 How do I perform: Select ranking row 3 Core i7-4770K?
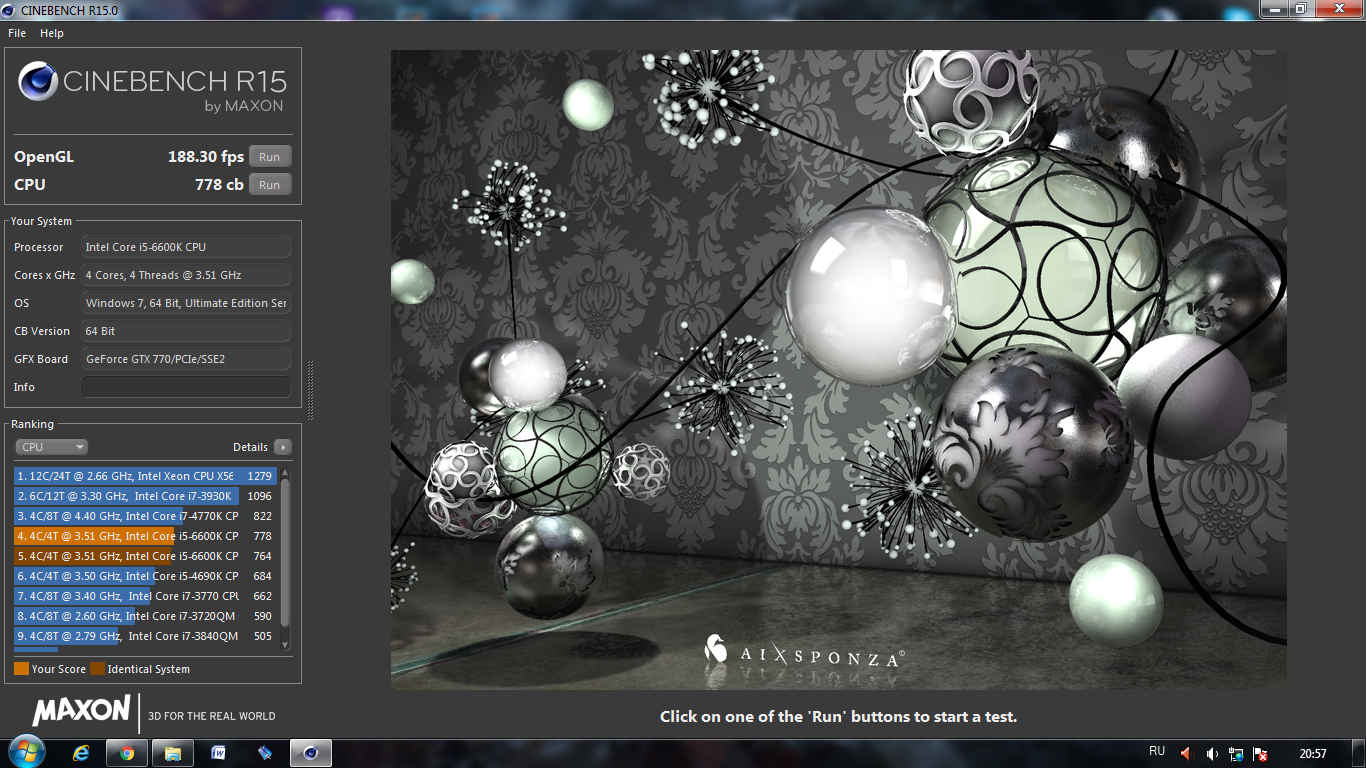point(145,516)
